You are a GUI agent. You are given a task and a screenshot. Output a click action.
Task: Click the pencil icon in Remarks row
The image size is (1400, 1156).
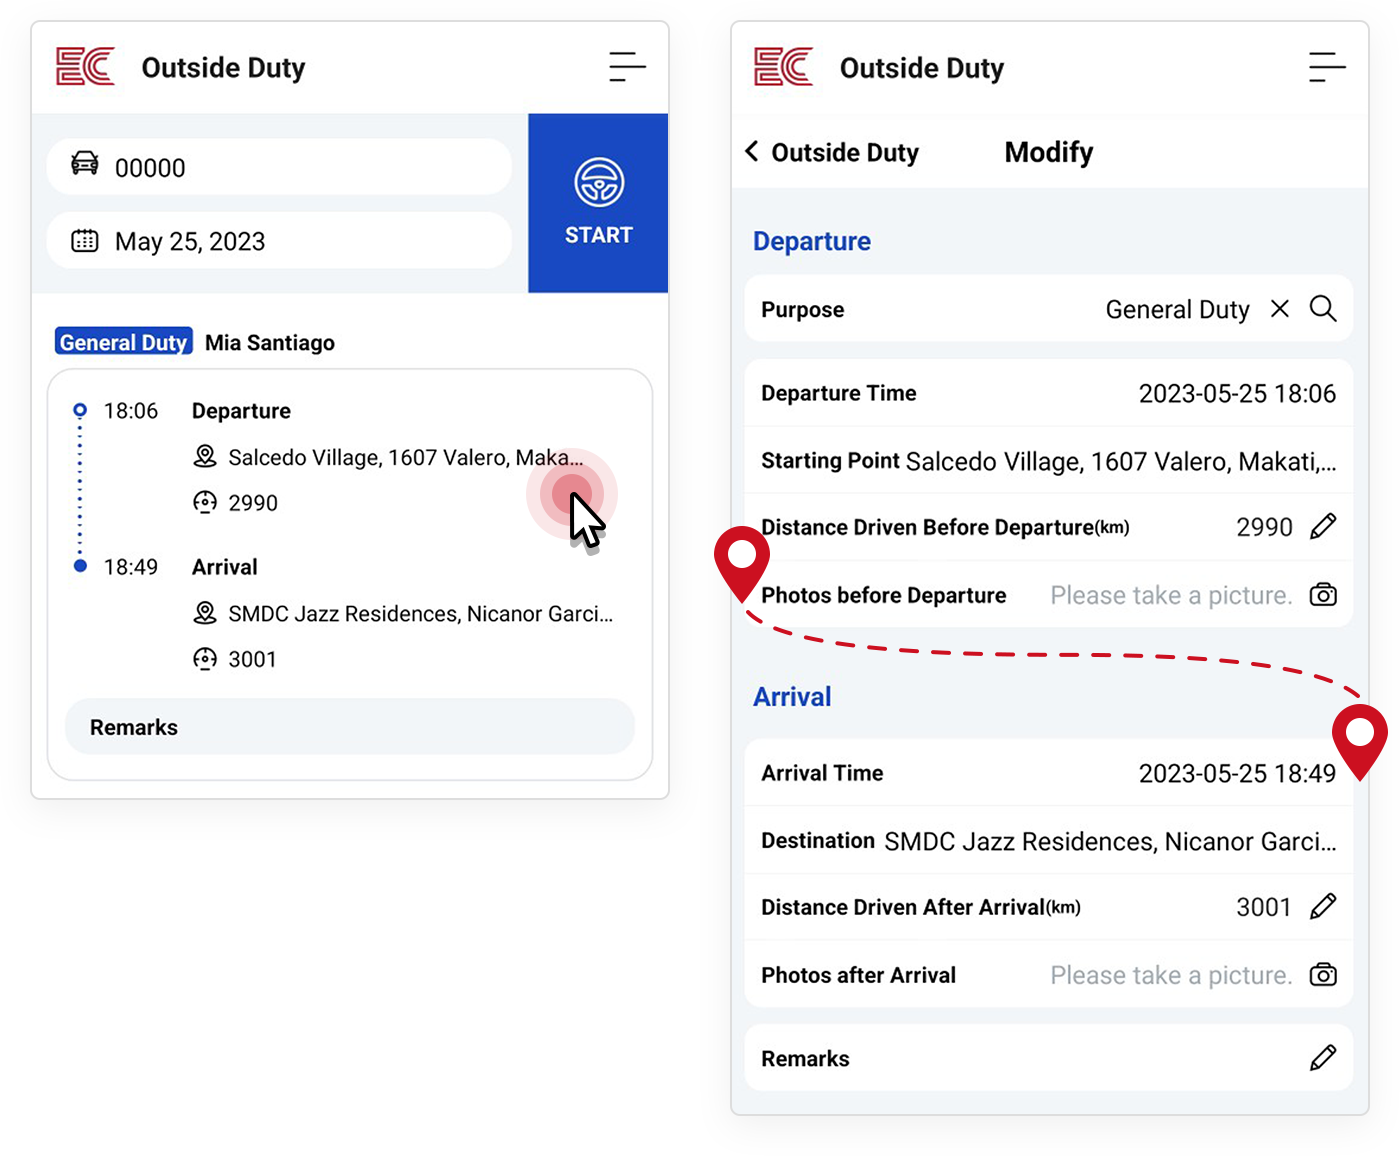point(1323,1058)
